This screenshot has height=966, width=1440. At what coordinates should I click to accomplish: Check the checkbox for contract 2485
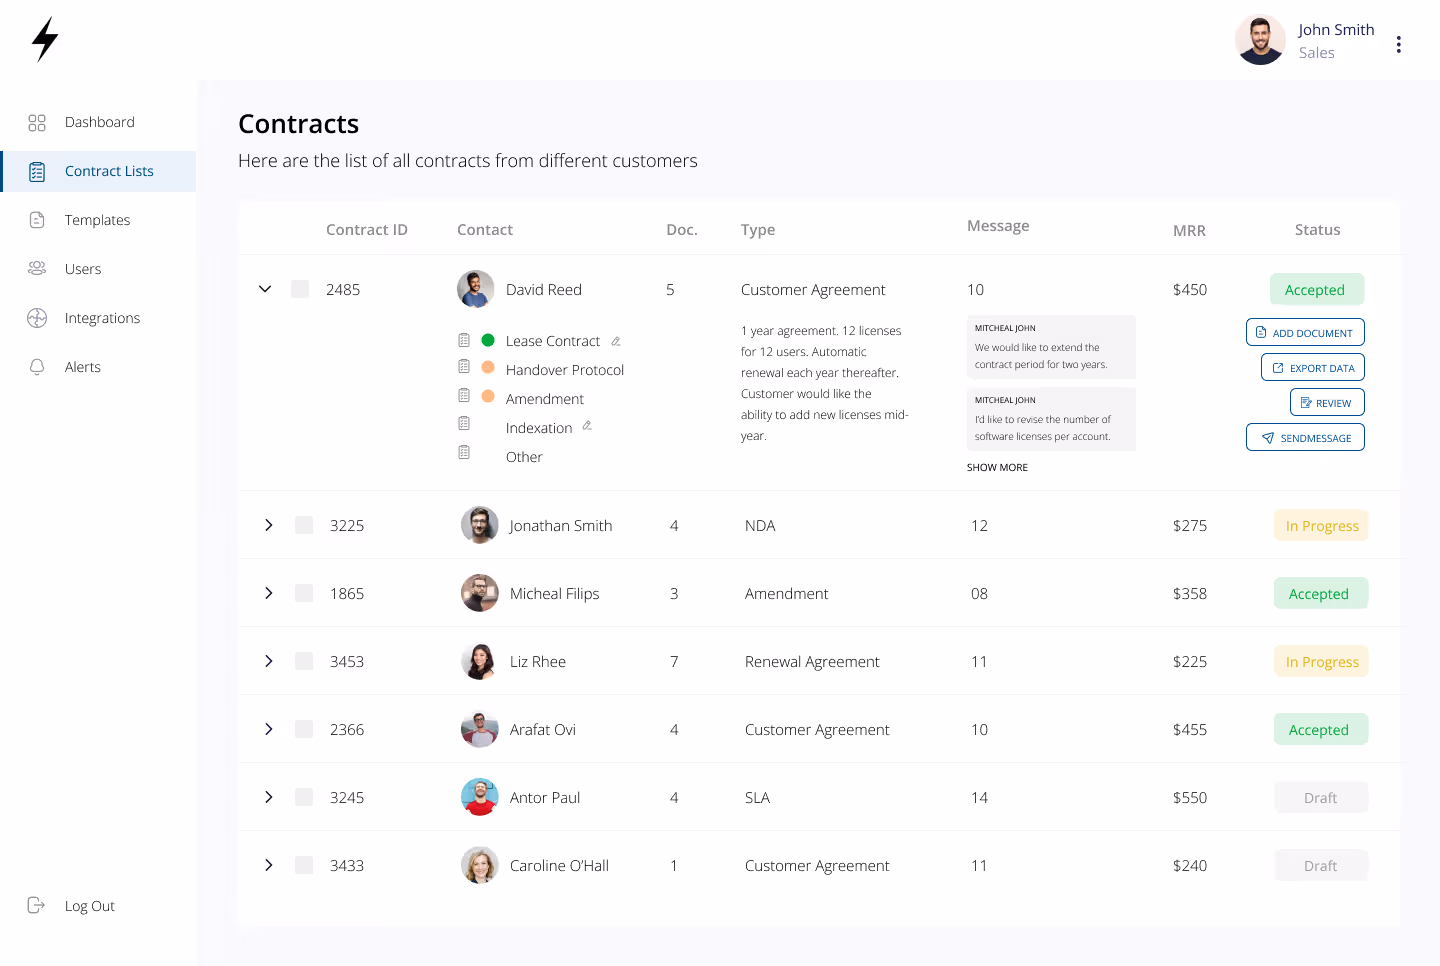point(300,289)
